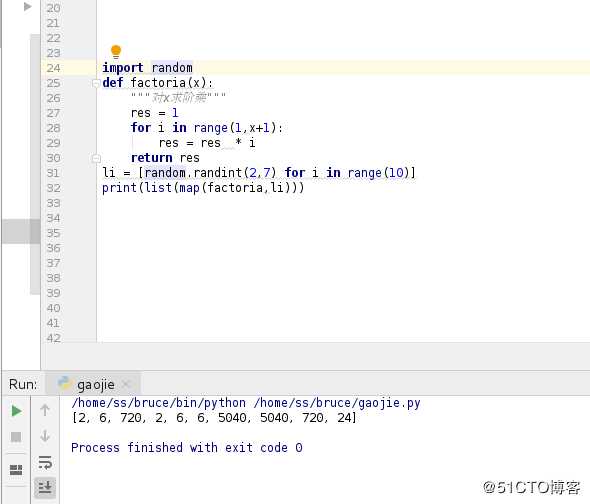Screen dimensions: 590x504
Task: Go down the stack trace arrow
Action: (x=45, y=436)
